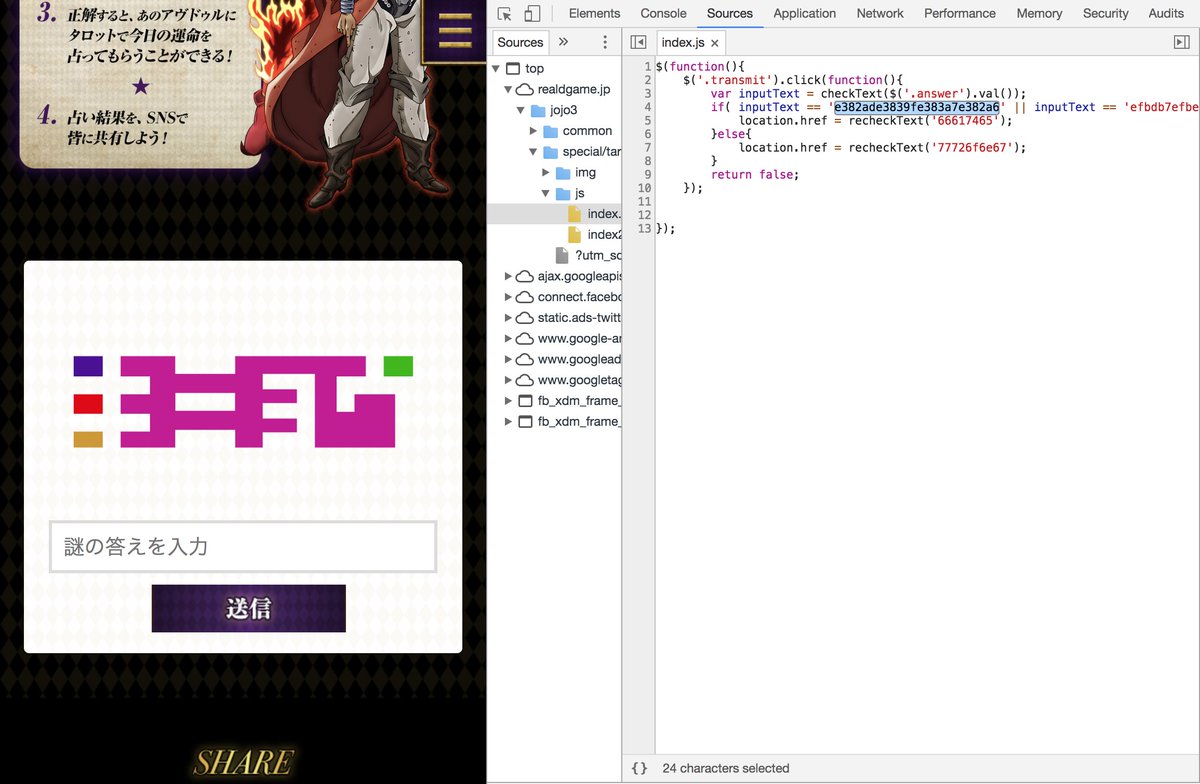Switch to the Network tab
This screenshot has height=784, width=1200.
(x=880, y=13)
